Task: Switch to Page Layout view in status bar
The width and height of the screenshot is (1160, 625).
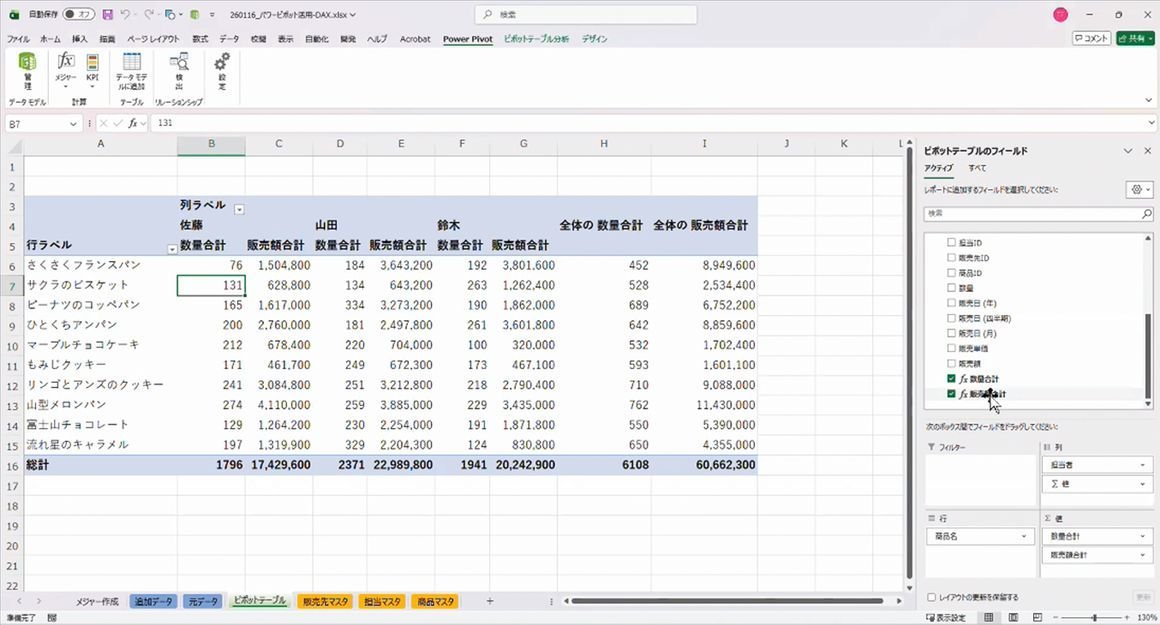Action: coord(1013,617)
